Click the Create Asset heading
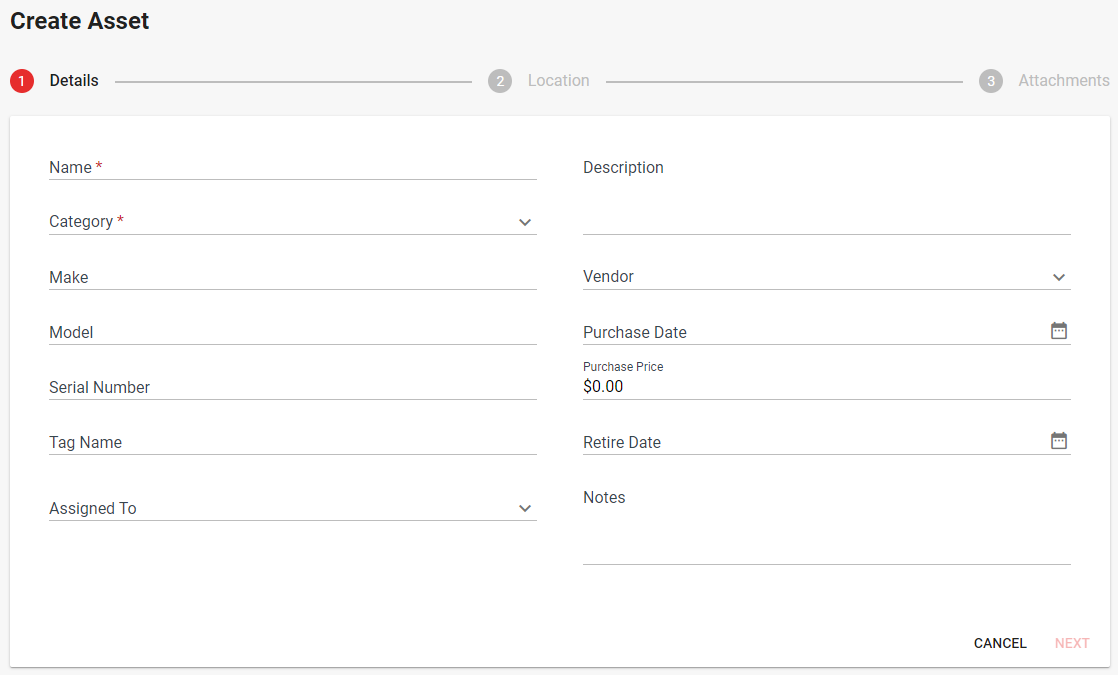Image resolution: width=1118 pixels, height=675 pixels. 80,21
